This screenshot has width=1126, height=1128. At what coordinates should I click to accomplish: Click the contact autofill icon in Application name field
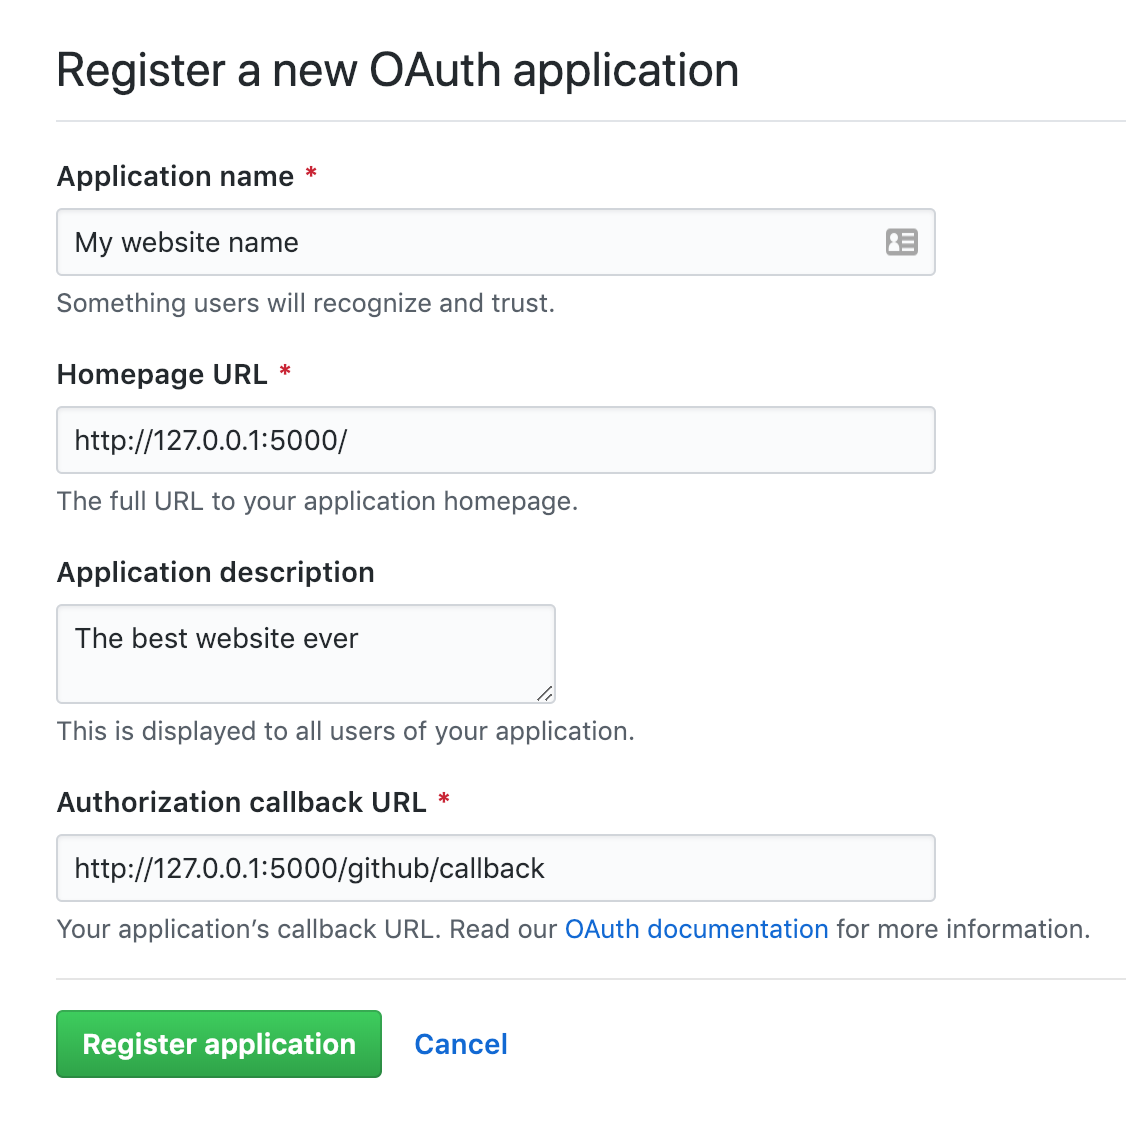[901, 242]
